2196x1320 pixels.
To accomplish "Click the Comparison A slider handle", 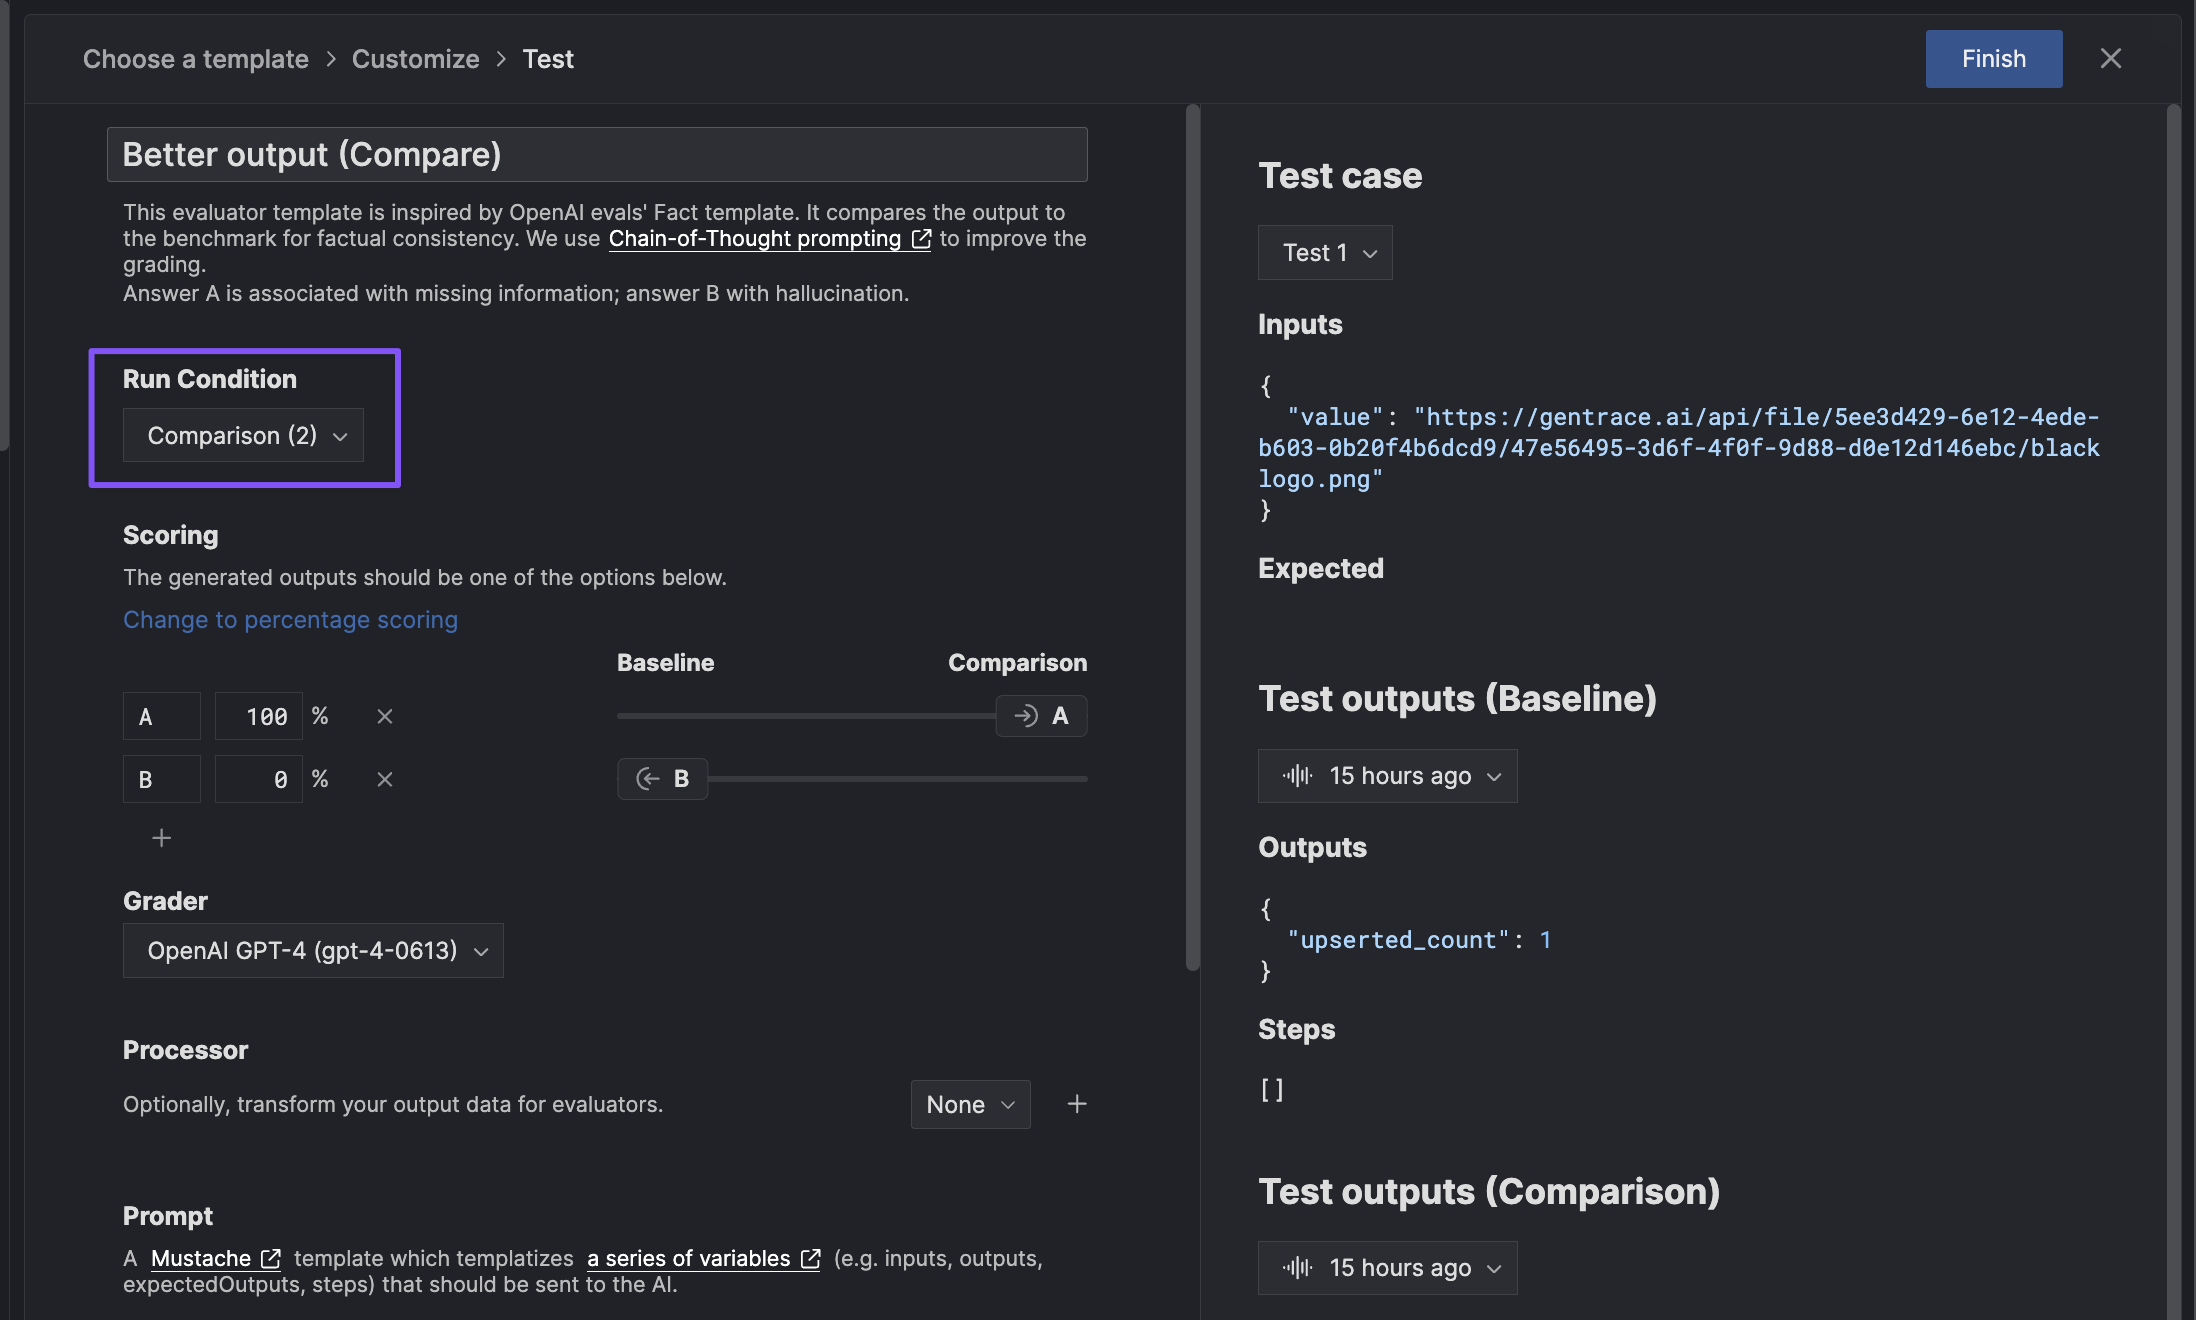I will tap(1041, 716).
